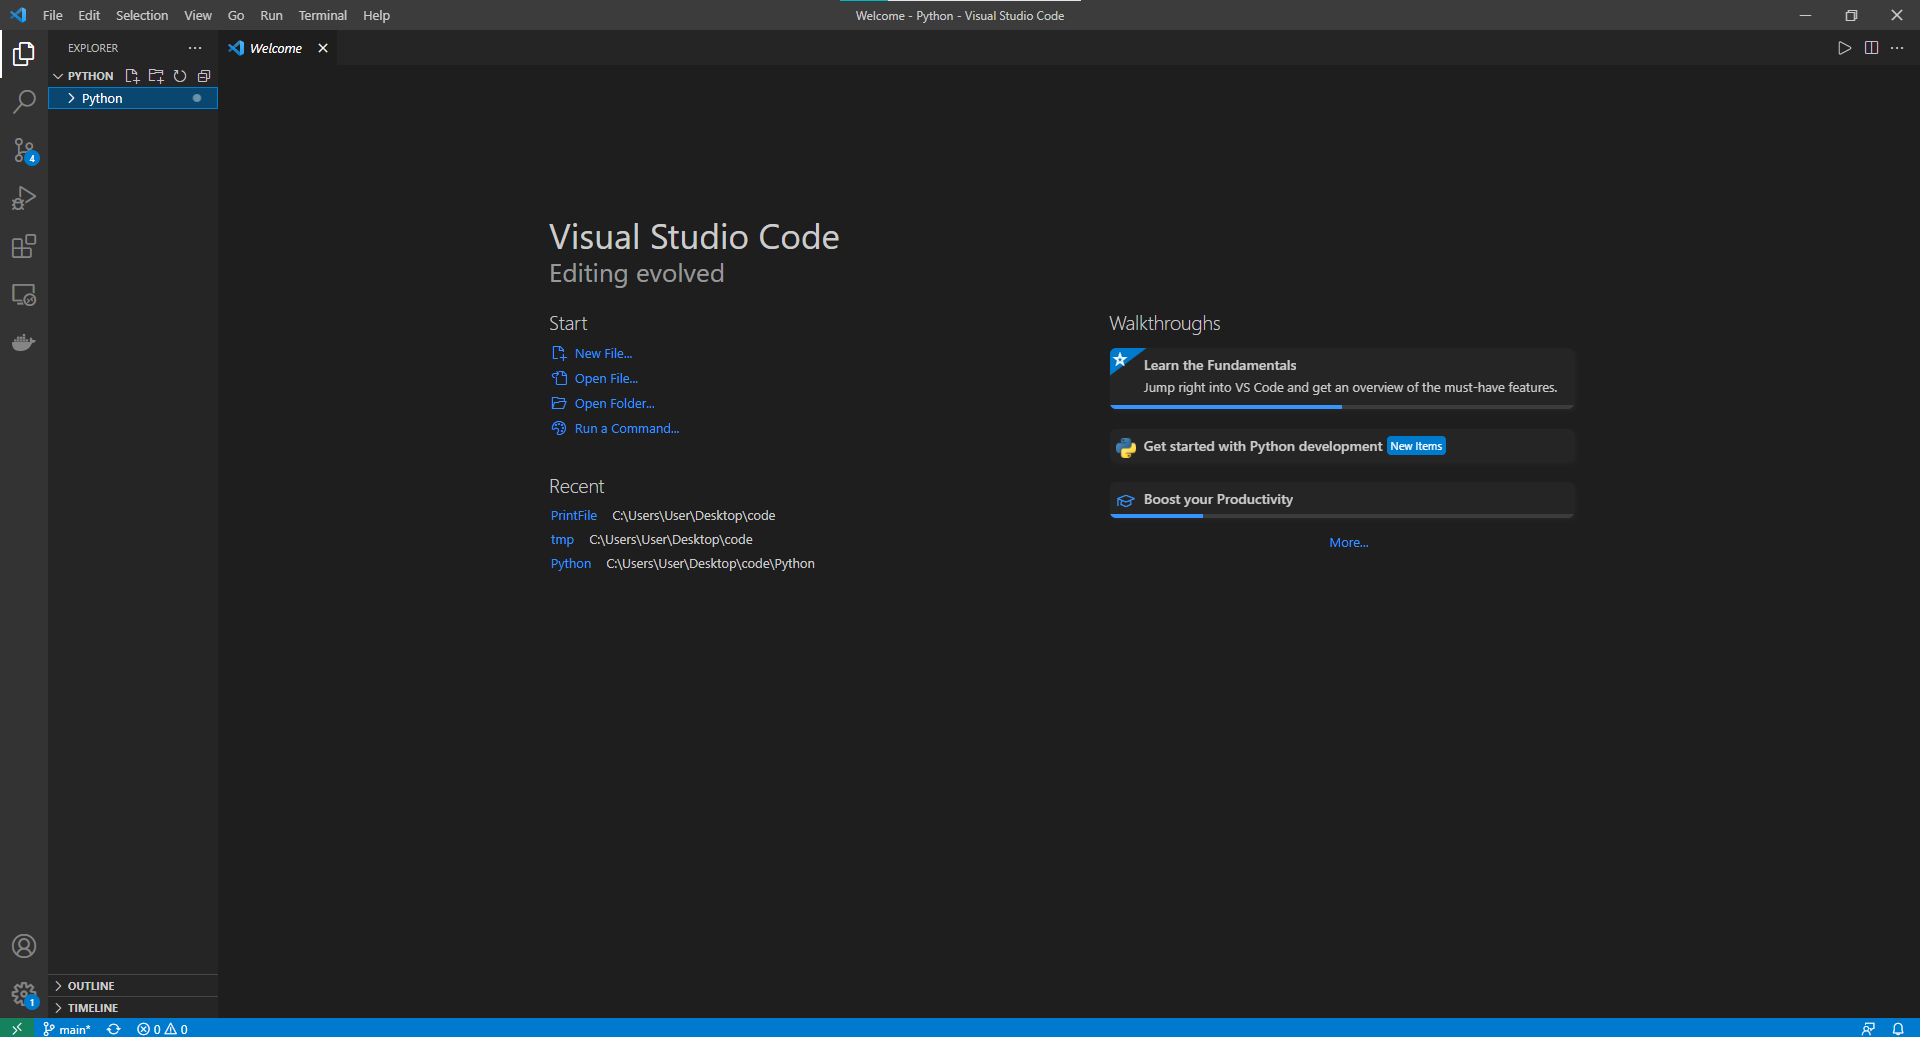Open the File menu

point(53,15)
